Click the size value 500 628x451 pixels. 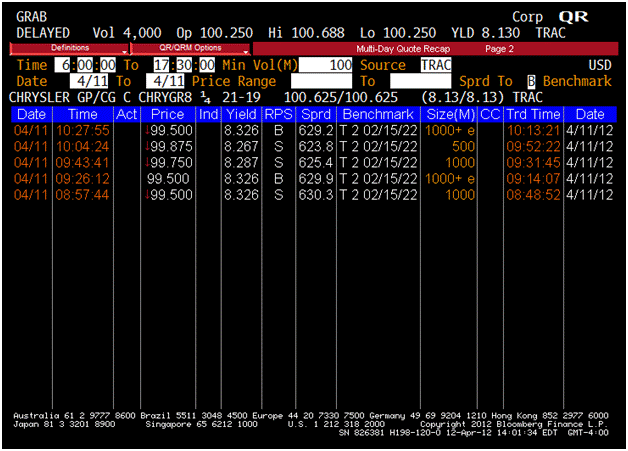coord(463,147)
